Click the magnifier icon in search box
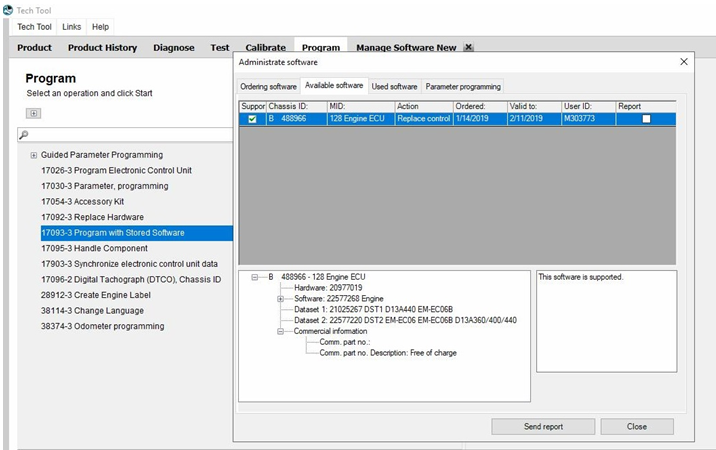 tap(24, 134)
